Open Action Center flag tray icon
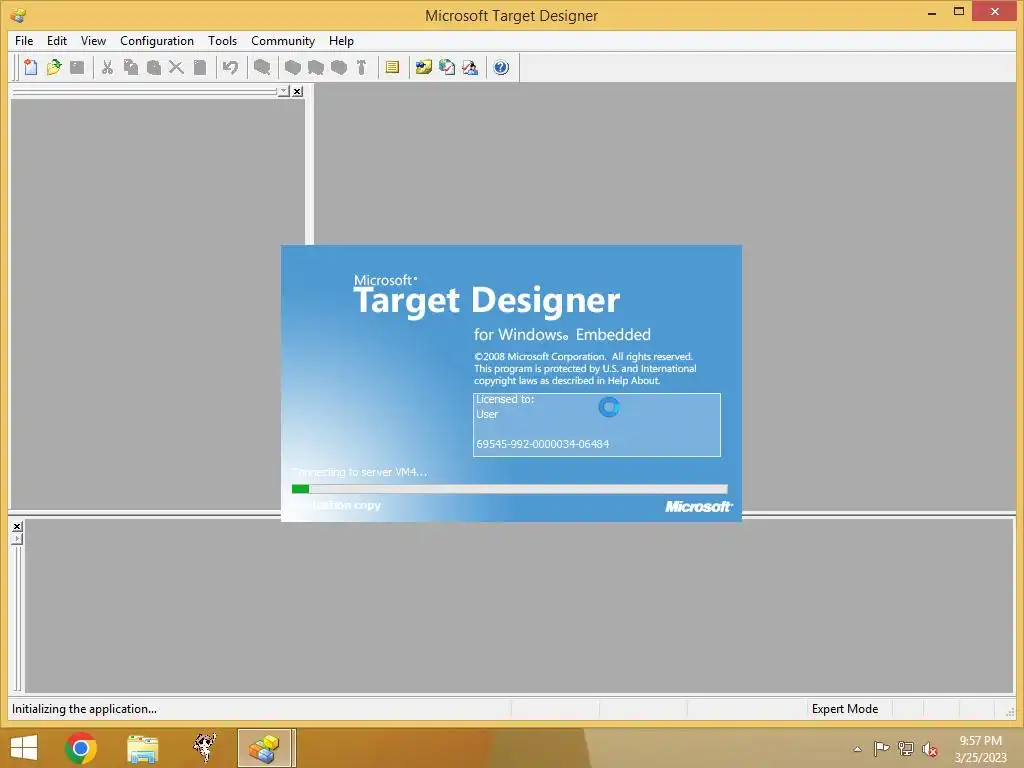 [x=881, y=749]
